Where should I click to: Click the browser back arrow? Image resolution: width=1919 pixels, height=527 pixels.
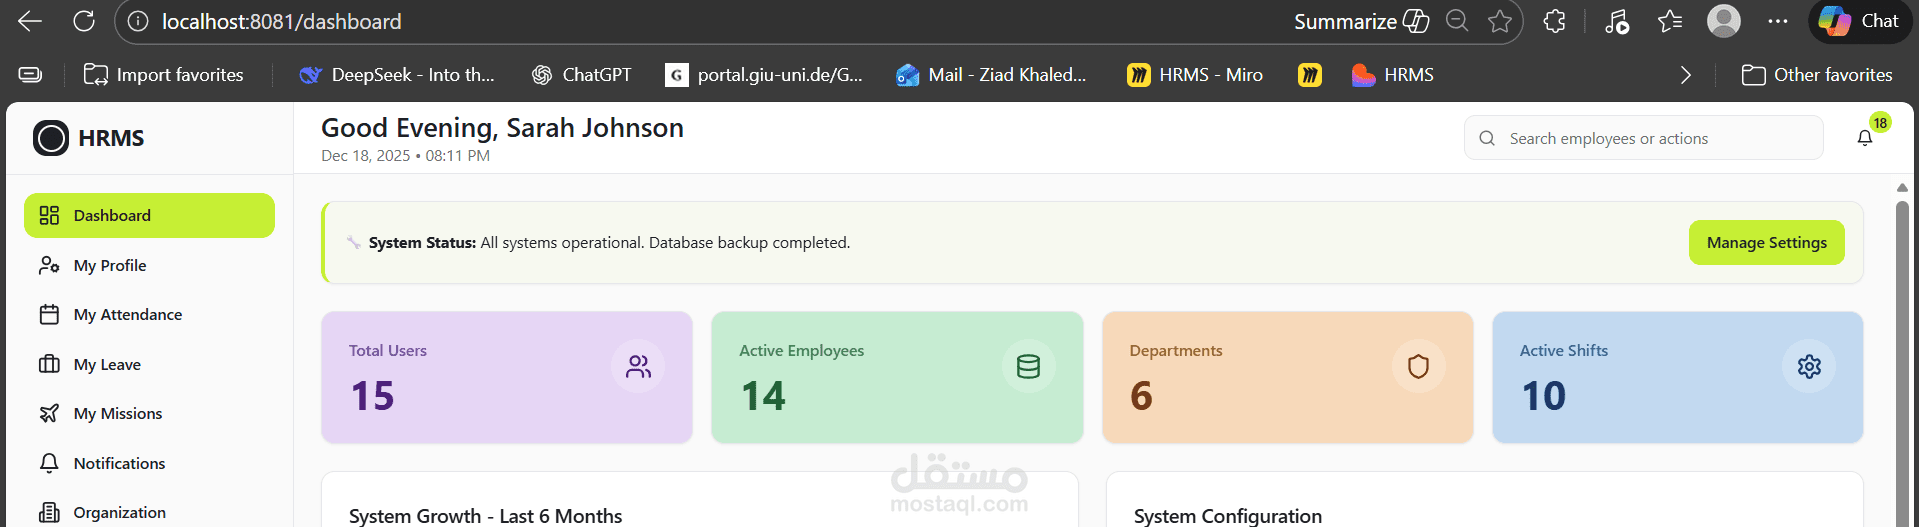coord(30,21)
